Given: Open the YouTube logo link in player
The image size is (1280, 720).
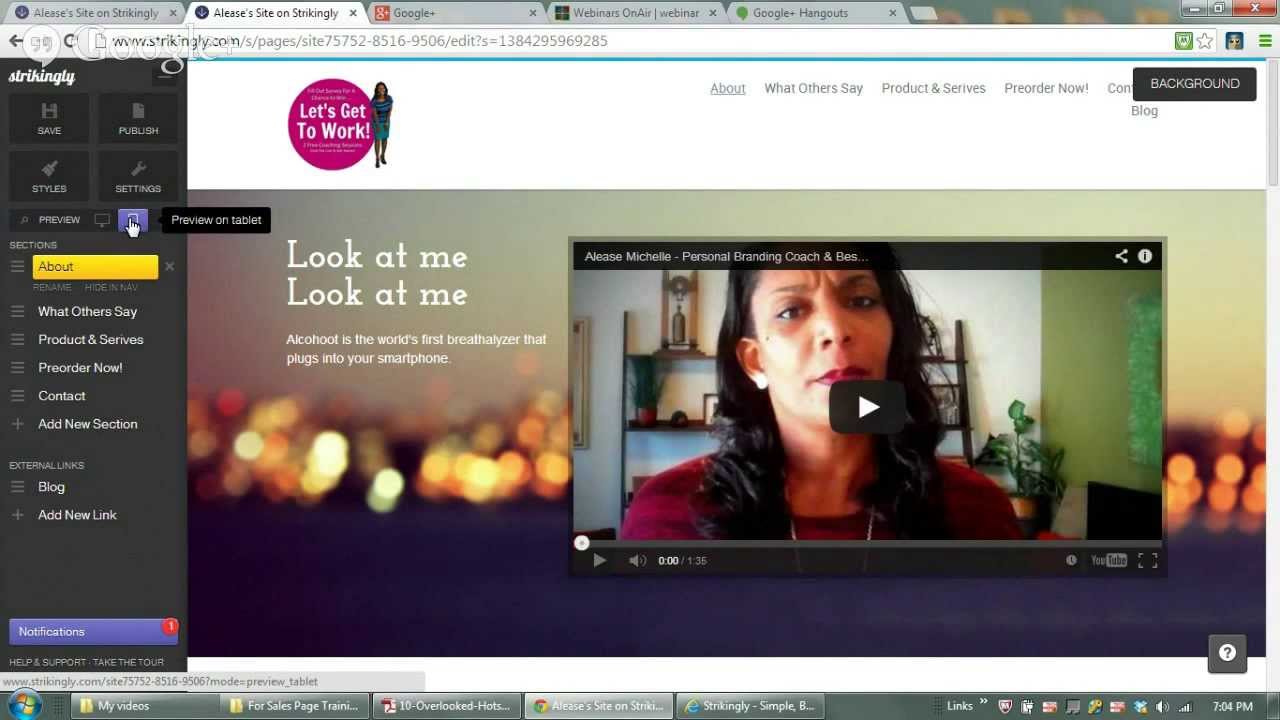Looking at the screenshot, I should (1108, 560).
